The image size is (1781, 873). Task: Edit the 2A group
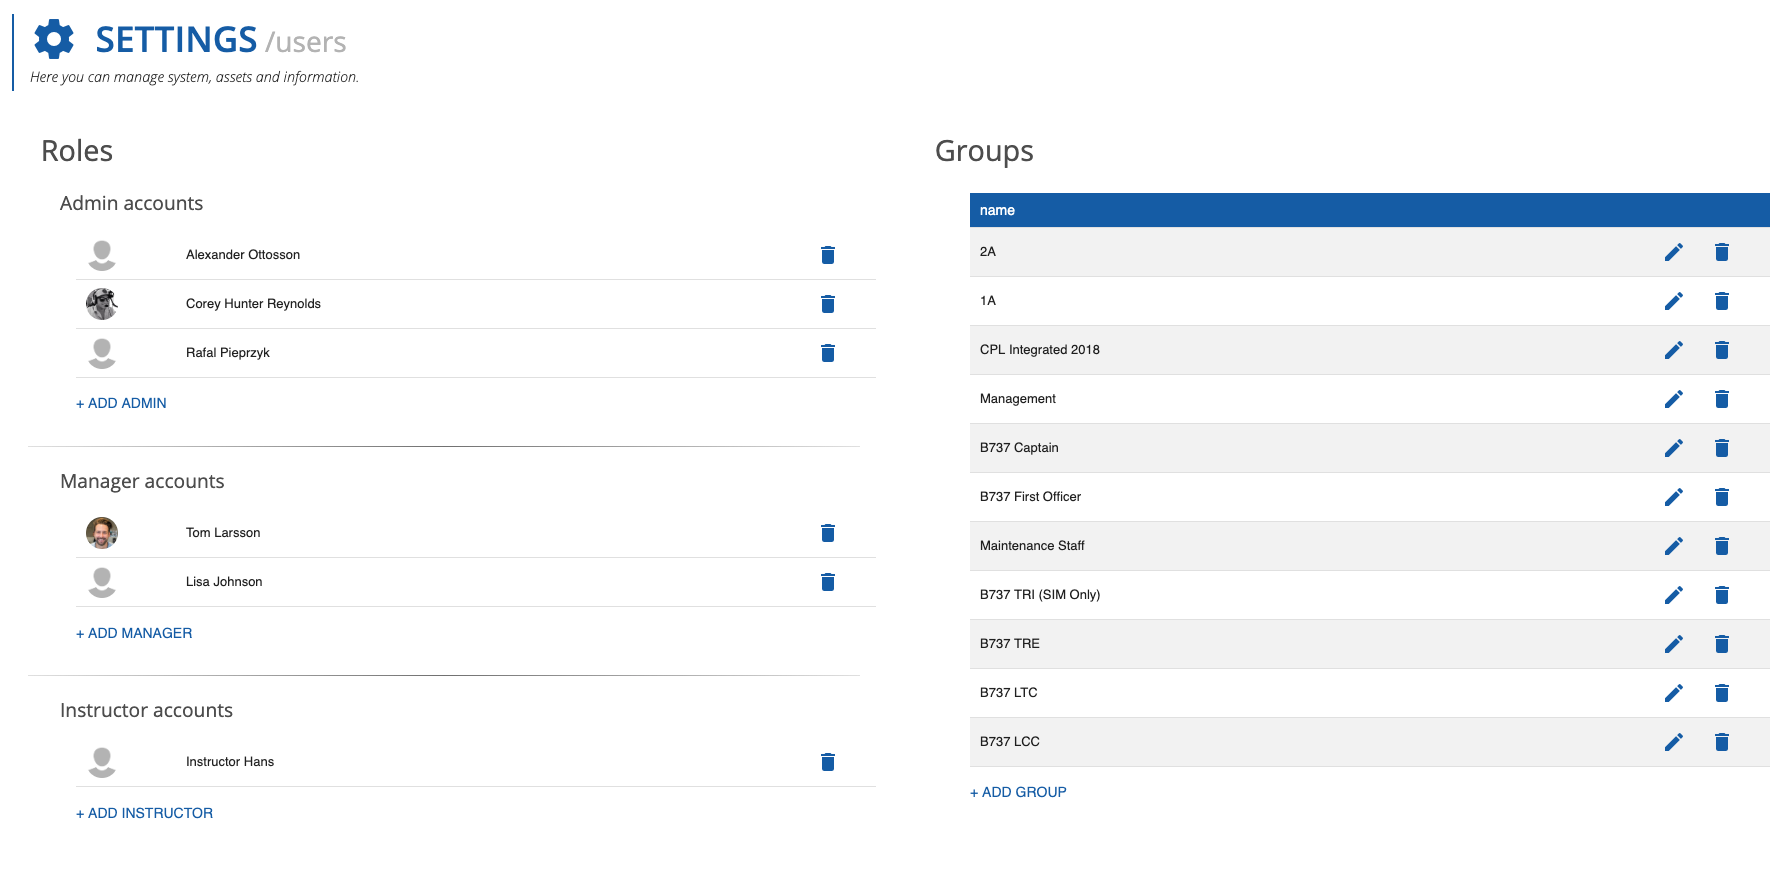pos(1674,252)
